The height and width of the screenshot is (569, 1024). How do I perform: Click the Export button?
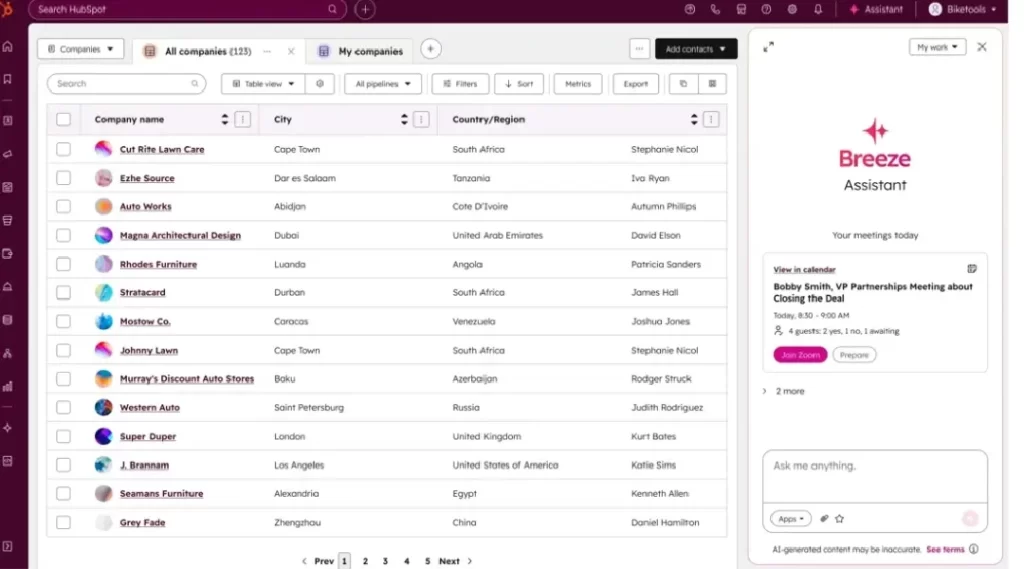click(635, 84)
